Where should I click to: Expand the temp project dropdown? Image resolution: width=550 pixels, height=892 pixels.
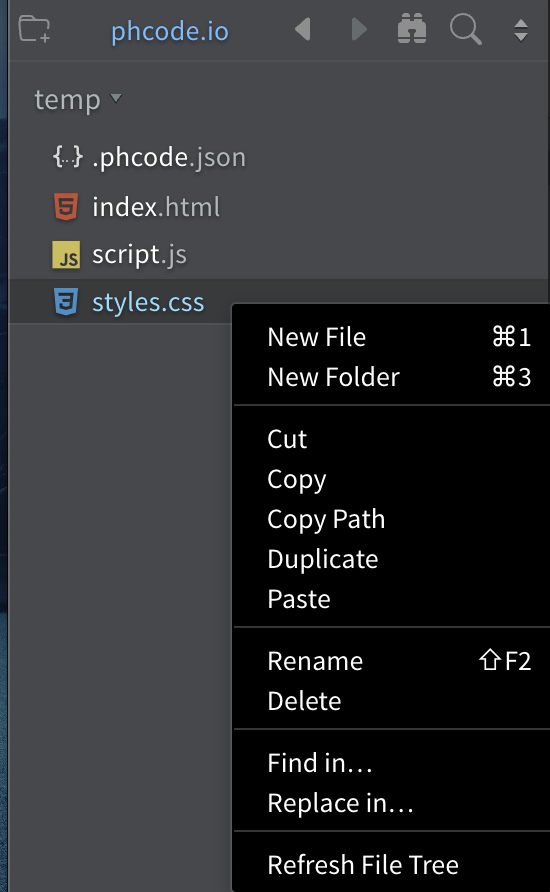point(78,100)
